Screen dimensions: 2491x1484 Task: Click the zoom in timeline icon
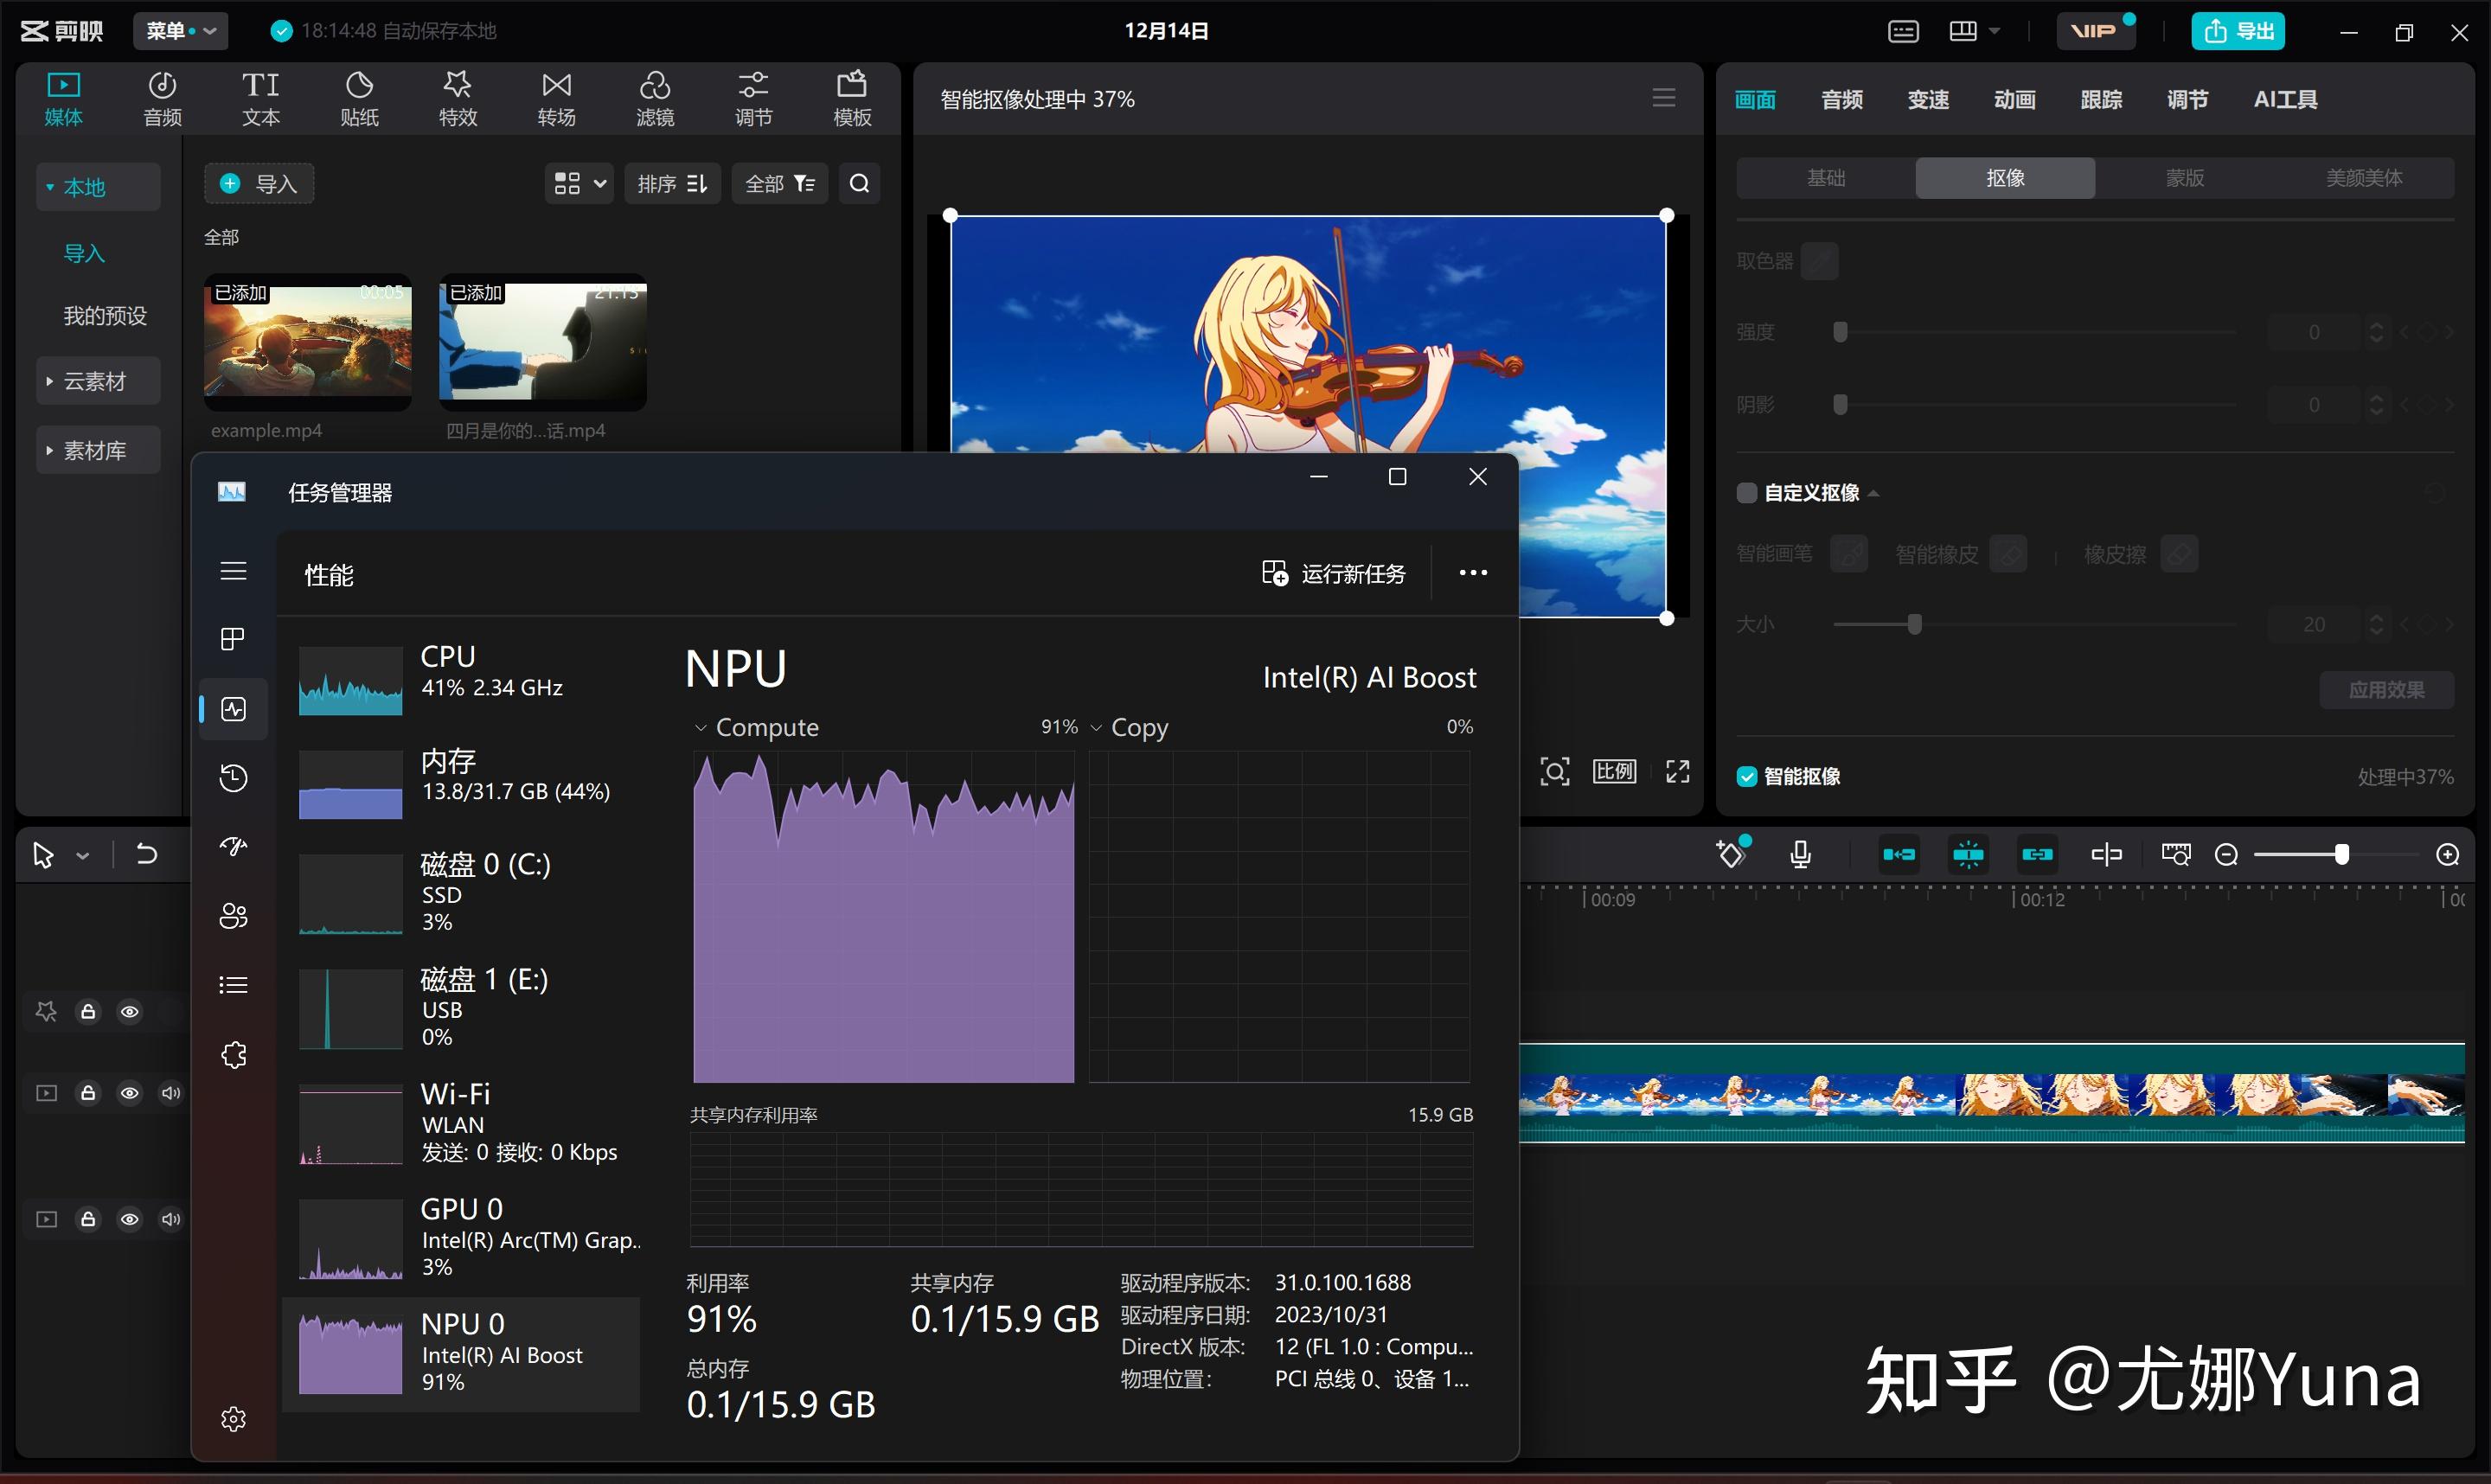pos(2447,855)
